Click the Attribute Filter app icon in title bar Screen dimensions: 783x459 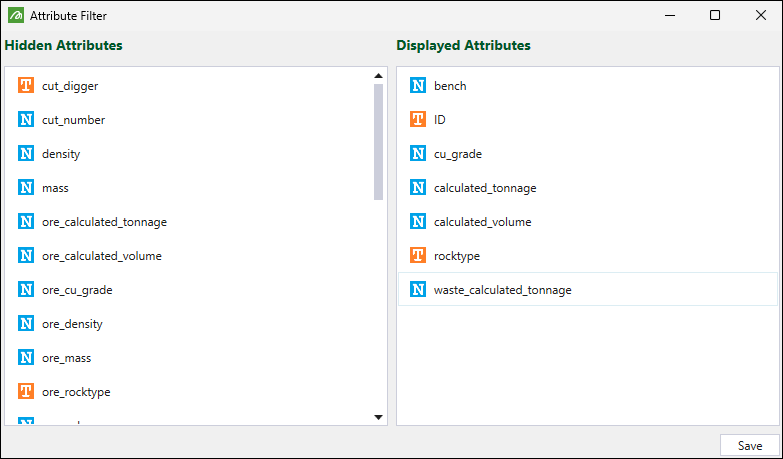tap(14, 15)
